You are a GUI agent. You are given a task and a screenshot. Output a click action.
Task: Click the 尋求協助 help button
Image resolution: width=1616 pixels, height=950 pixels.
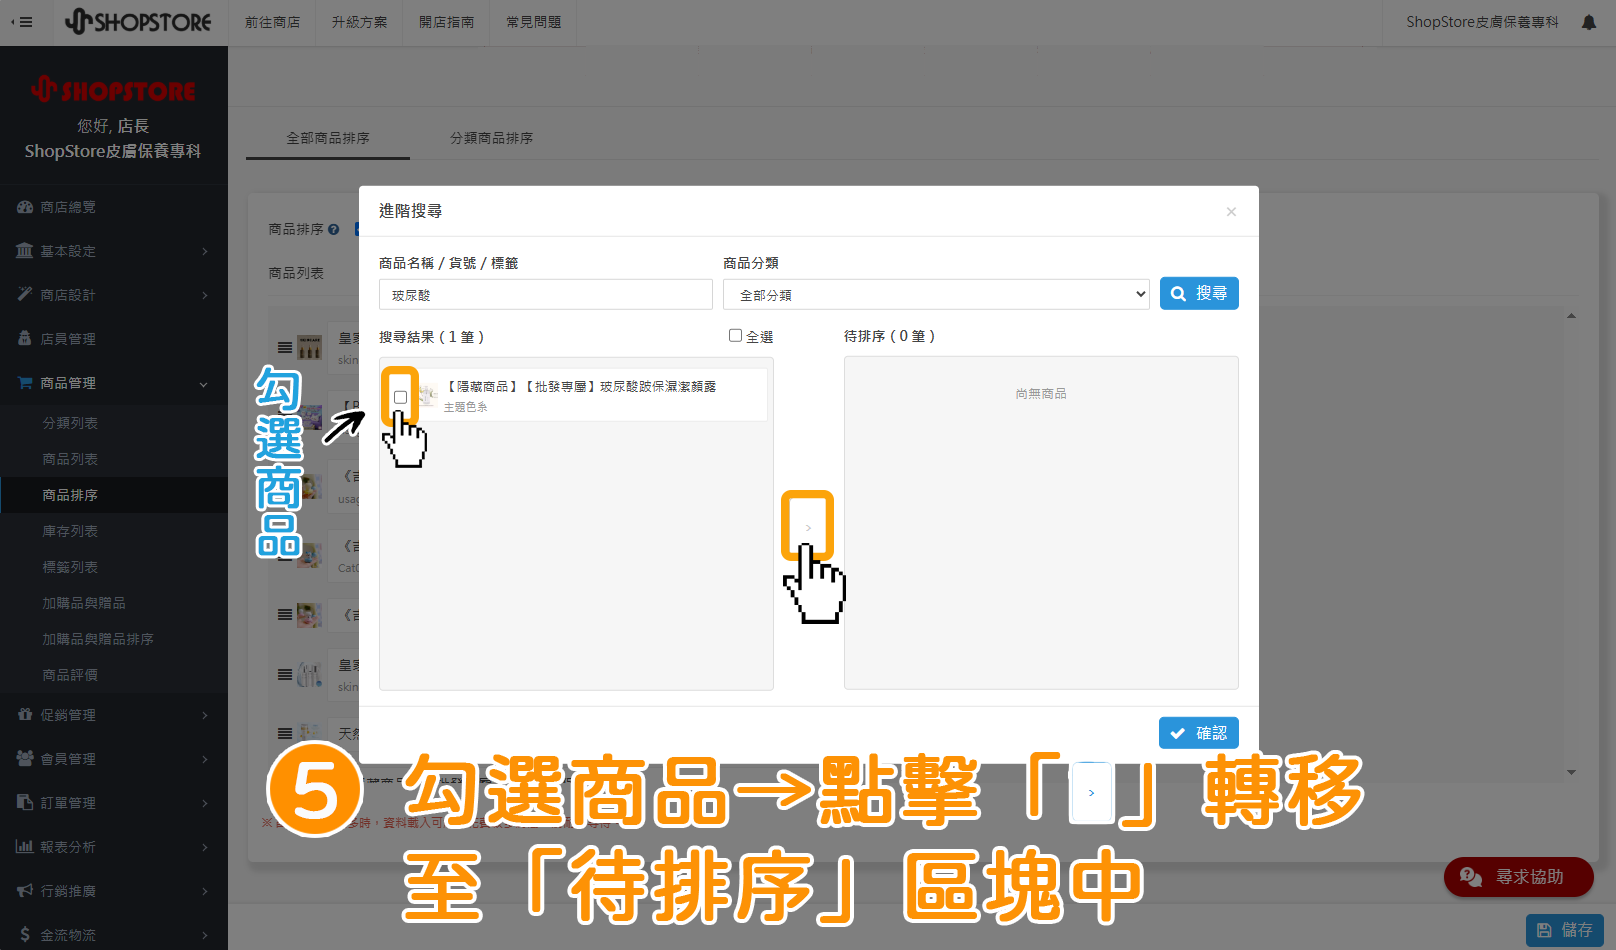(x=1518, y=877)
